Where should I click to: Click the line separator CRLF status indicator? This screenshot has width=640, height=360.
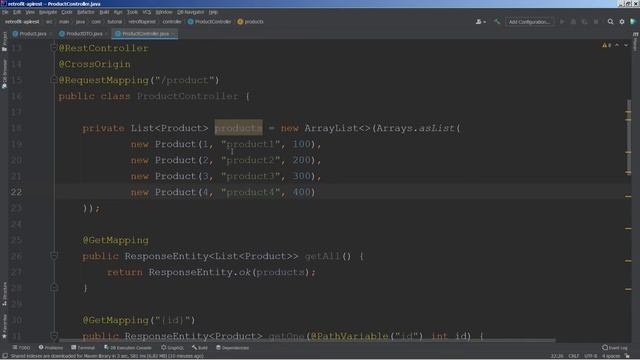[x=573, y=356]
